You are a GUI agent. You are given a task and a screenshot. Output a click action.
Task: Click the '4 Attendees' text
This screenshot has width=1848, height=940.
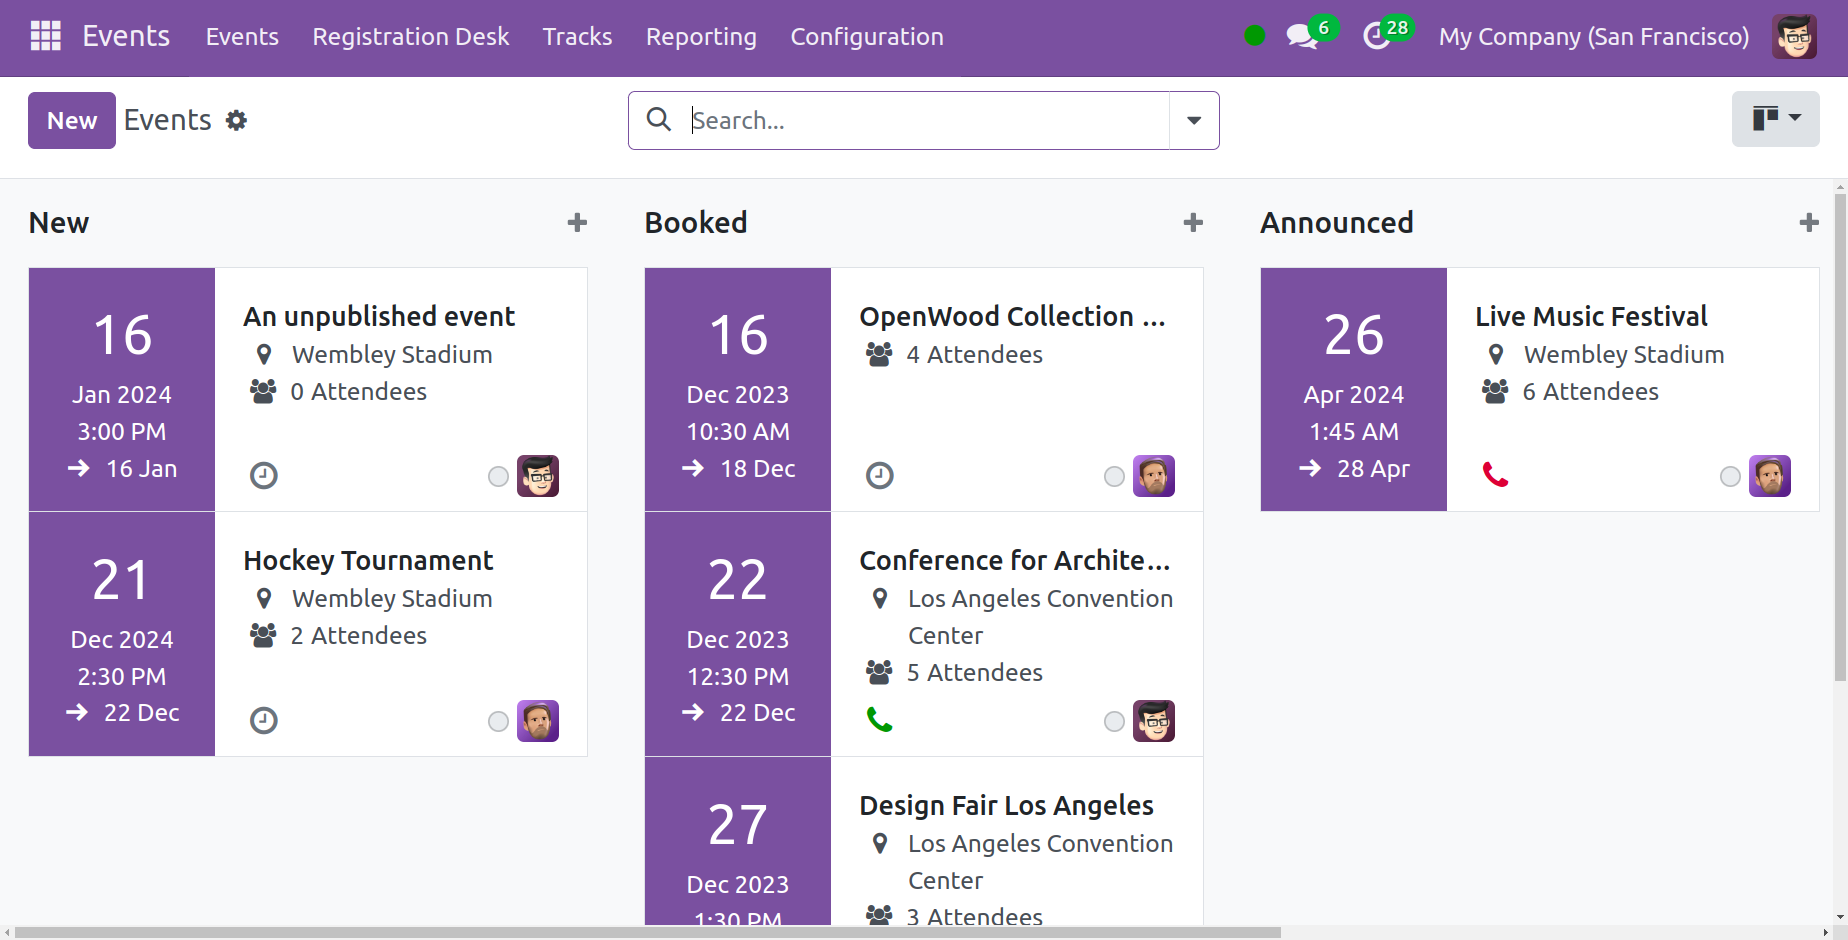(974, 354)
